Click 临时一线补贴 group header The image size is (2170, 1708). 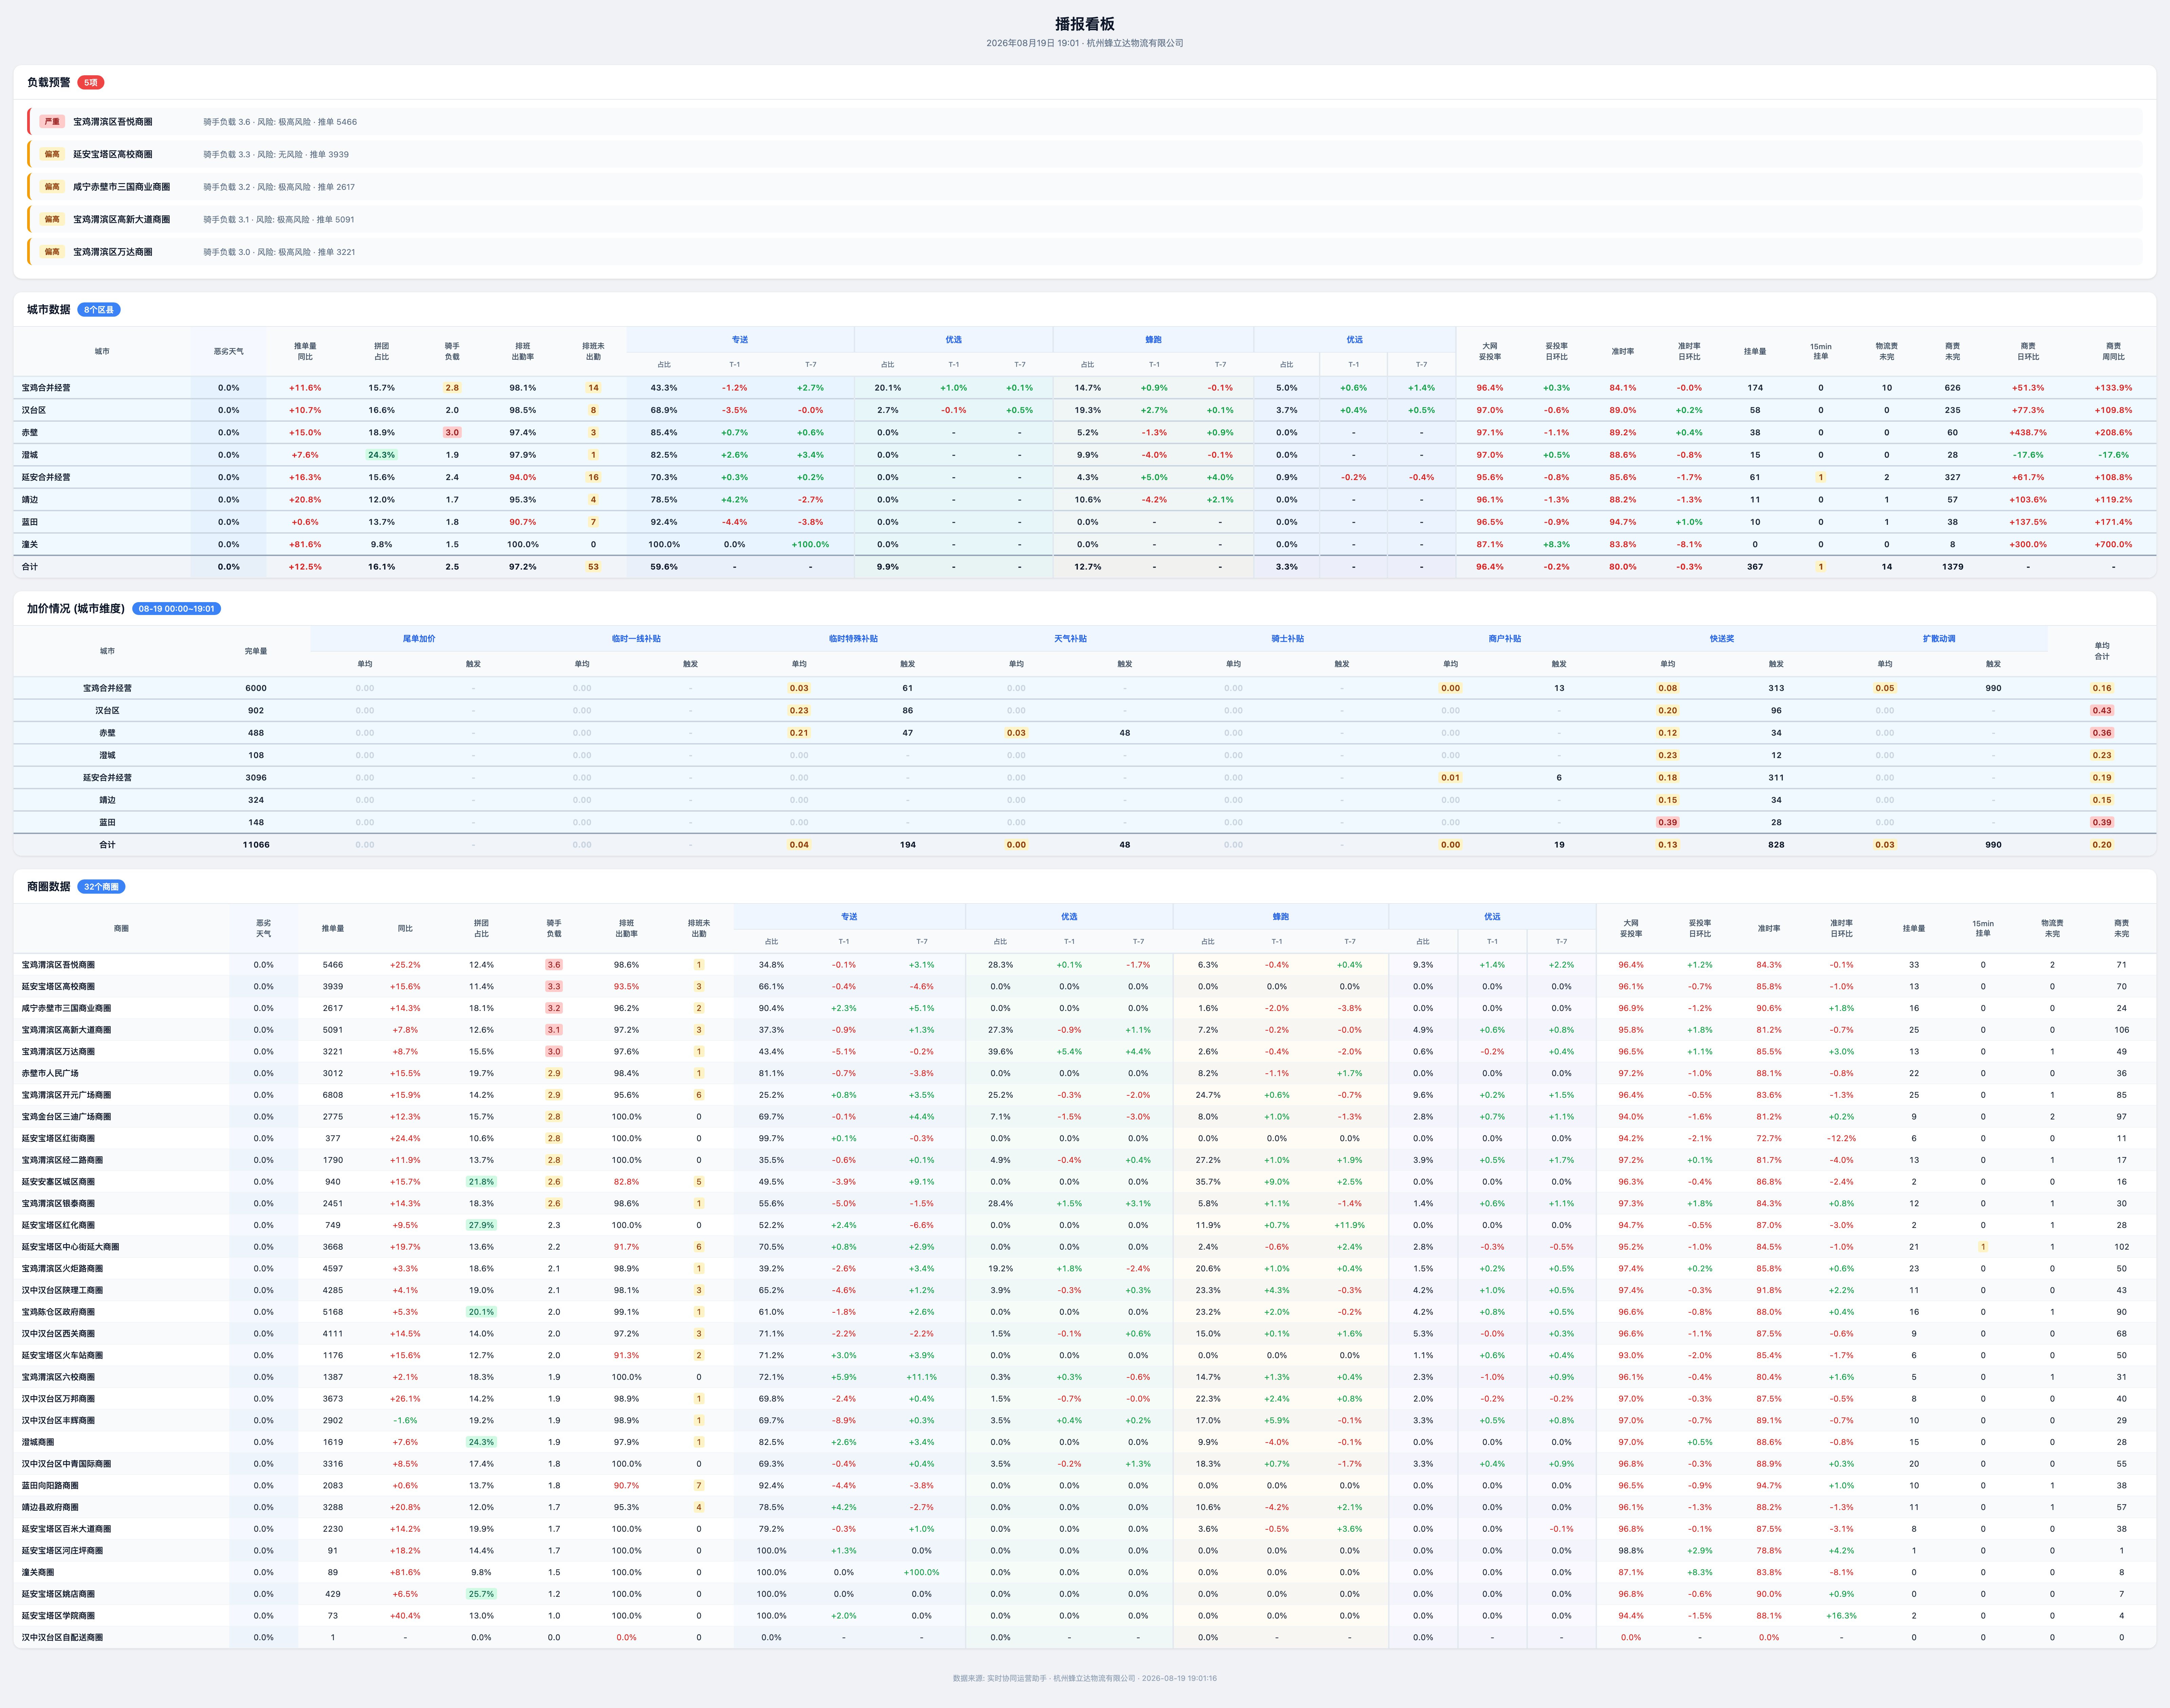[636, 639]
